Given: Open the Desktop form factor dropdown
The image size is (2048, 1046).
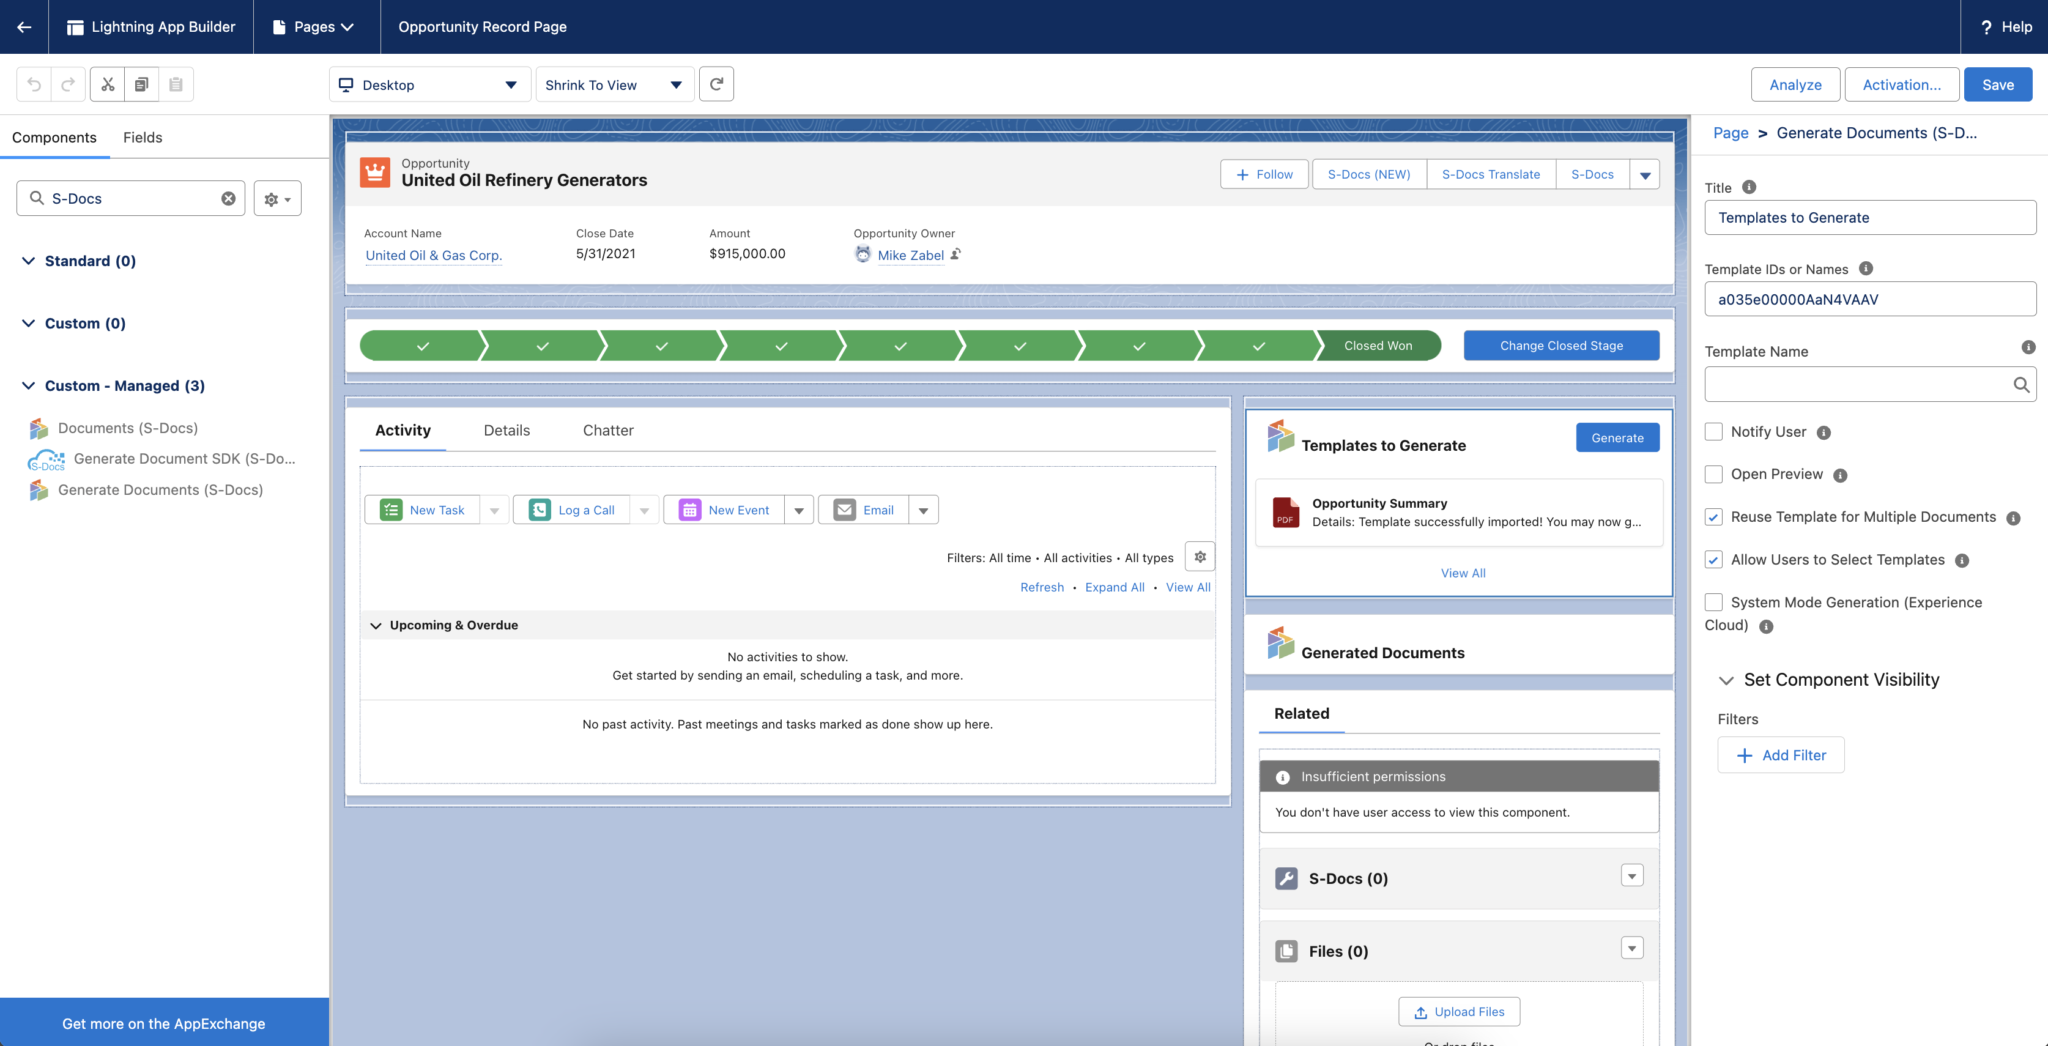Looking at the screenshot, I should (428, 84).
